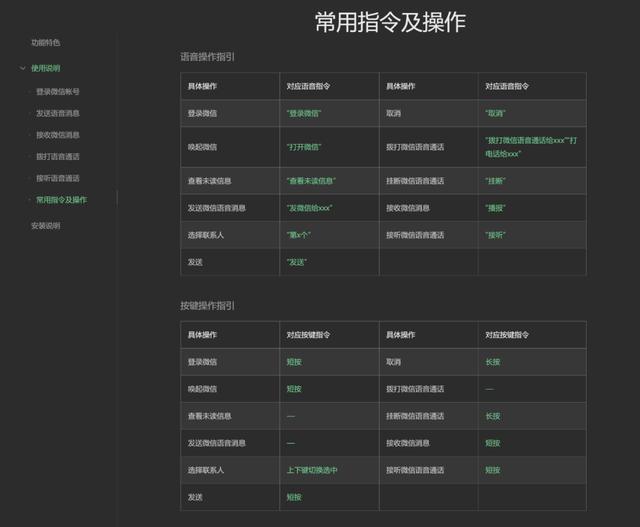Image resolution: width=640 pixels, height=527 pixels.
Task: Click the page title 常用指令及操作
Action: click(390, 22)
